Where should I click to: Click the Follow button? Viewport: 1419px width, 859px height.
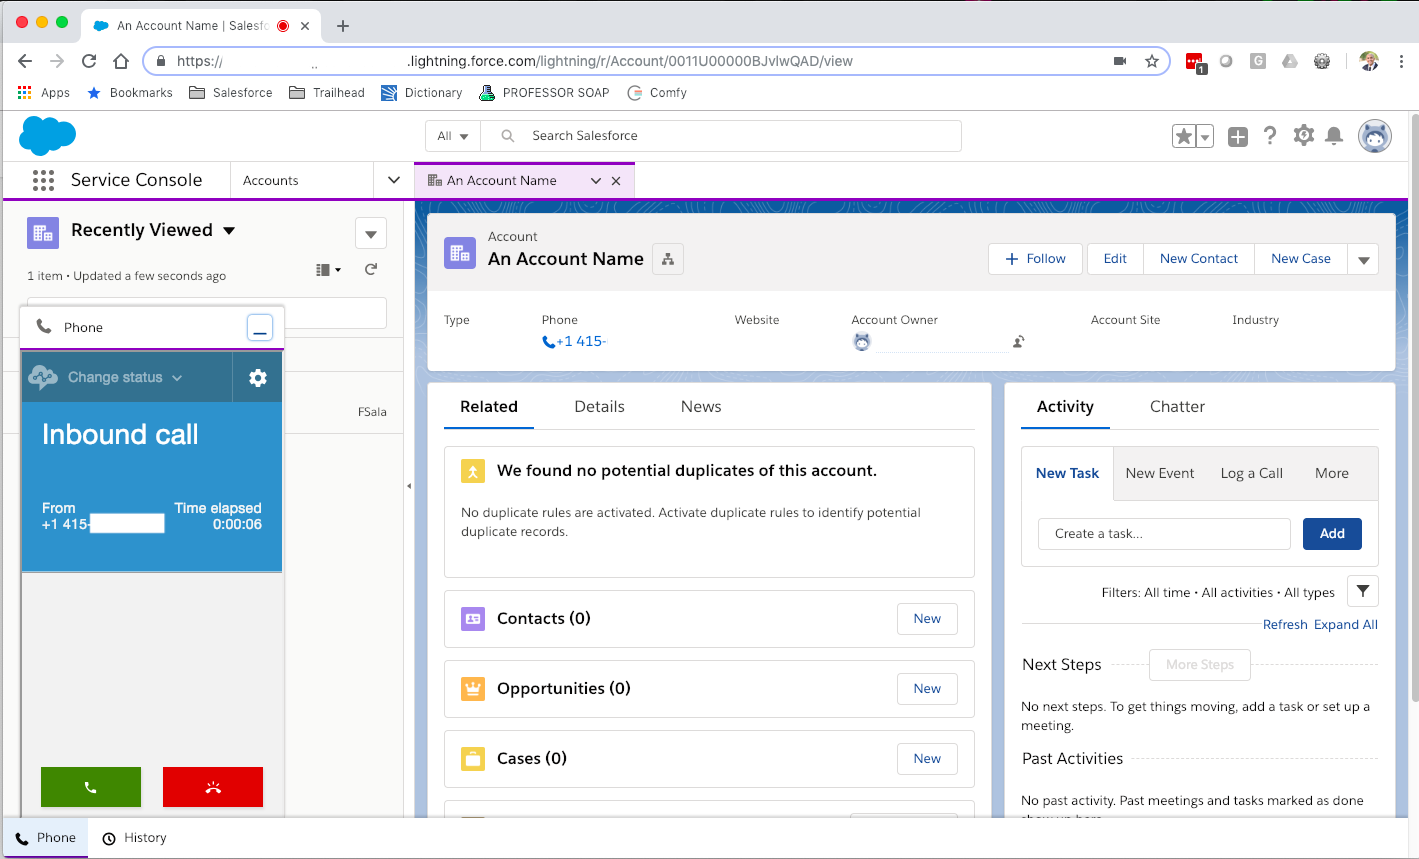tap(1035, 259)
